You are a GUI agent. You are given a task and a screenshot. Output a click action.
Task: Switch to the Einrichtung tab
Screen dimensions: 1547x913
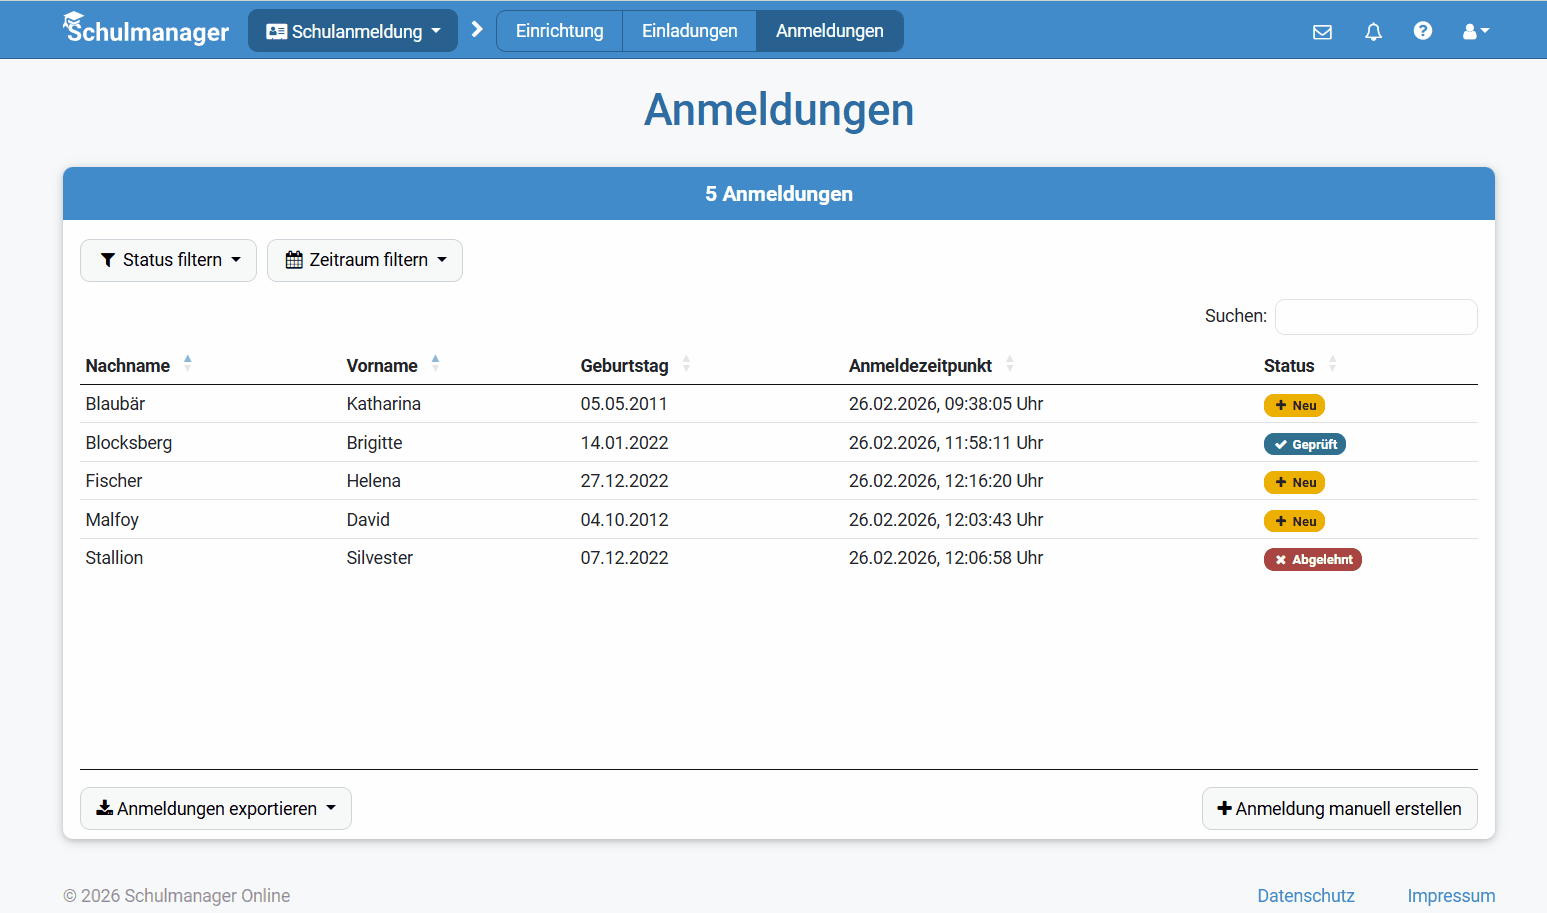pos(559,31)
